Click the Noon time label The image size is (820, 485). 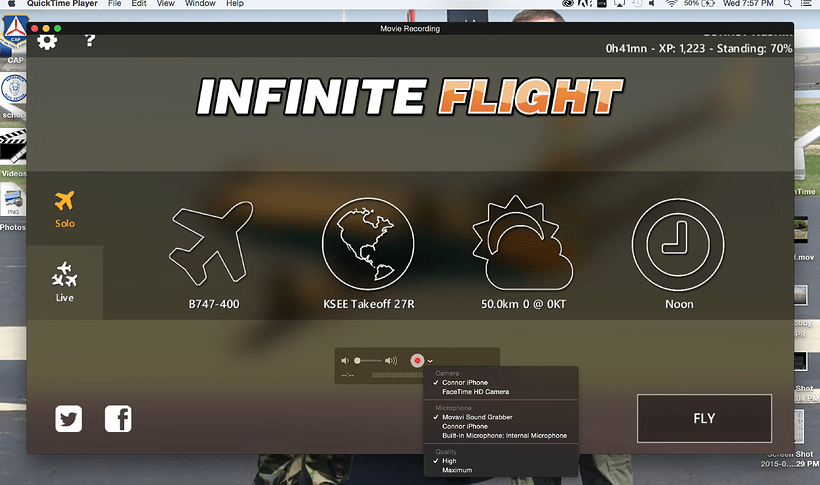pos(679,304)
